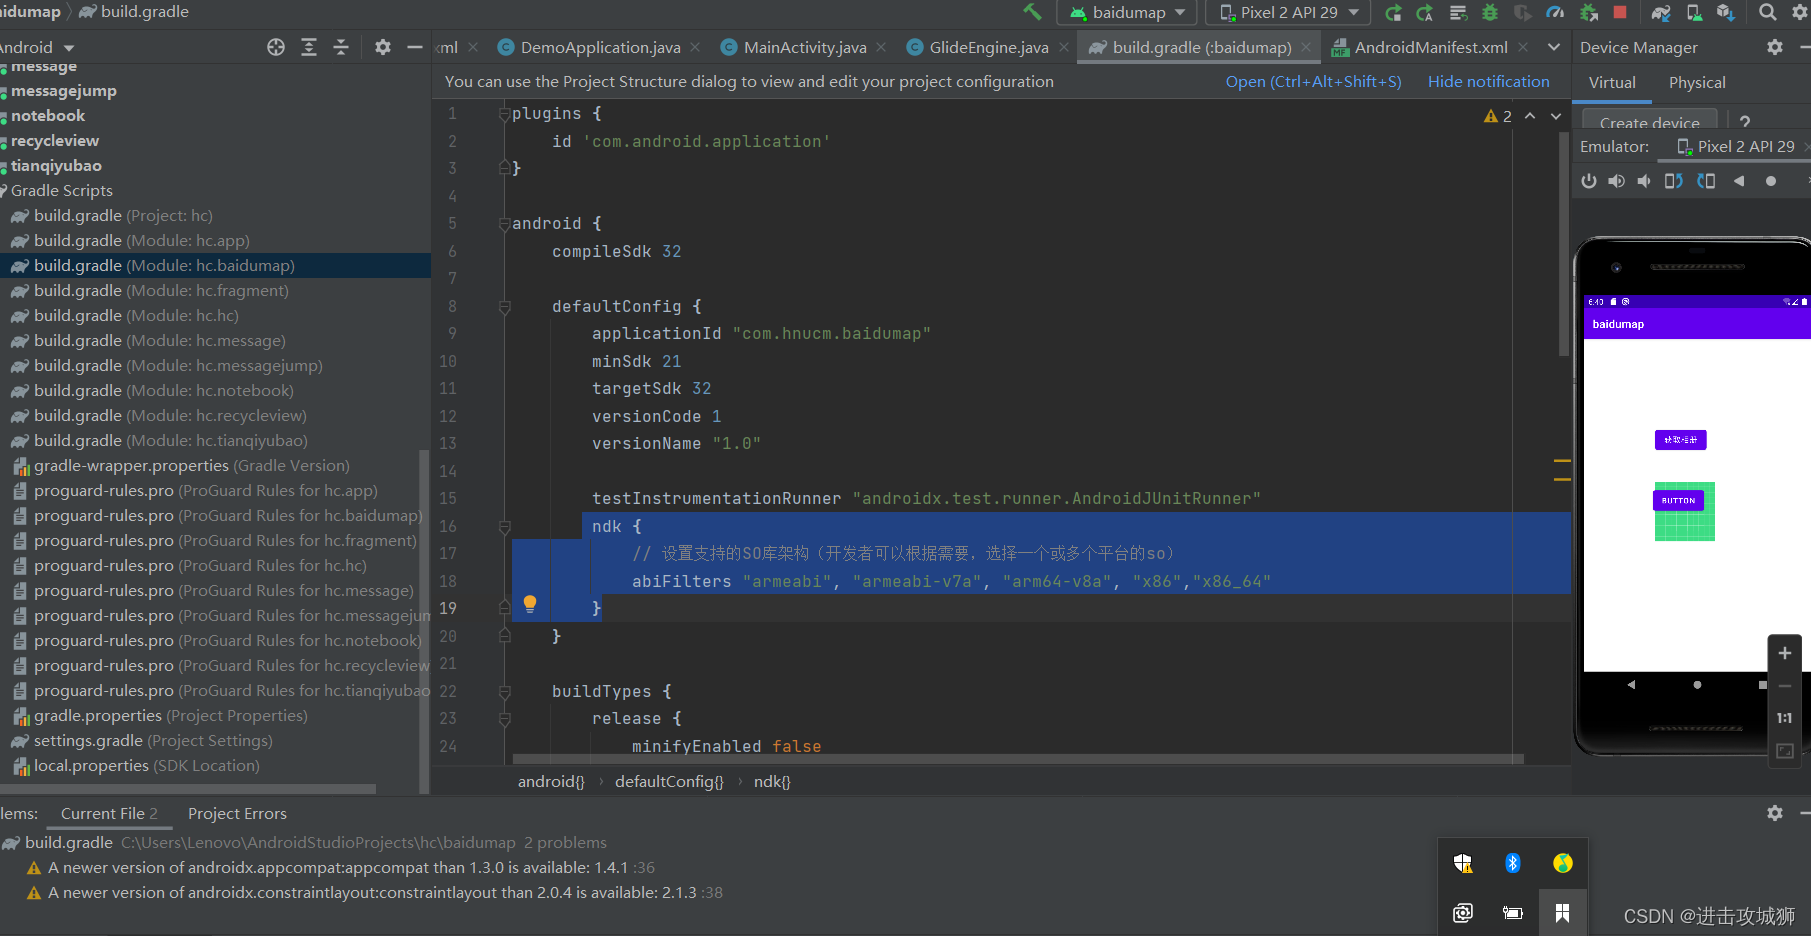Click Collapse All in Project panel

341,47
